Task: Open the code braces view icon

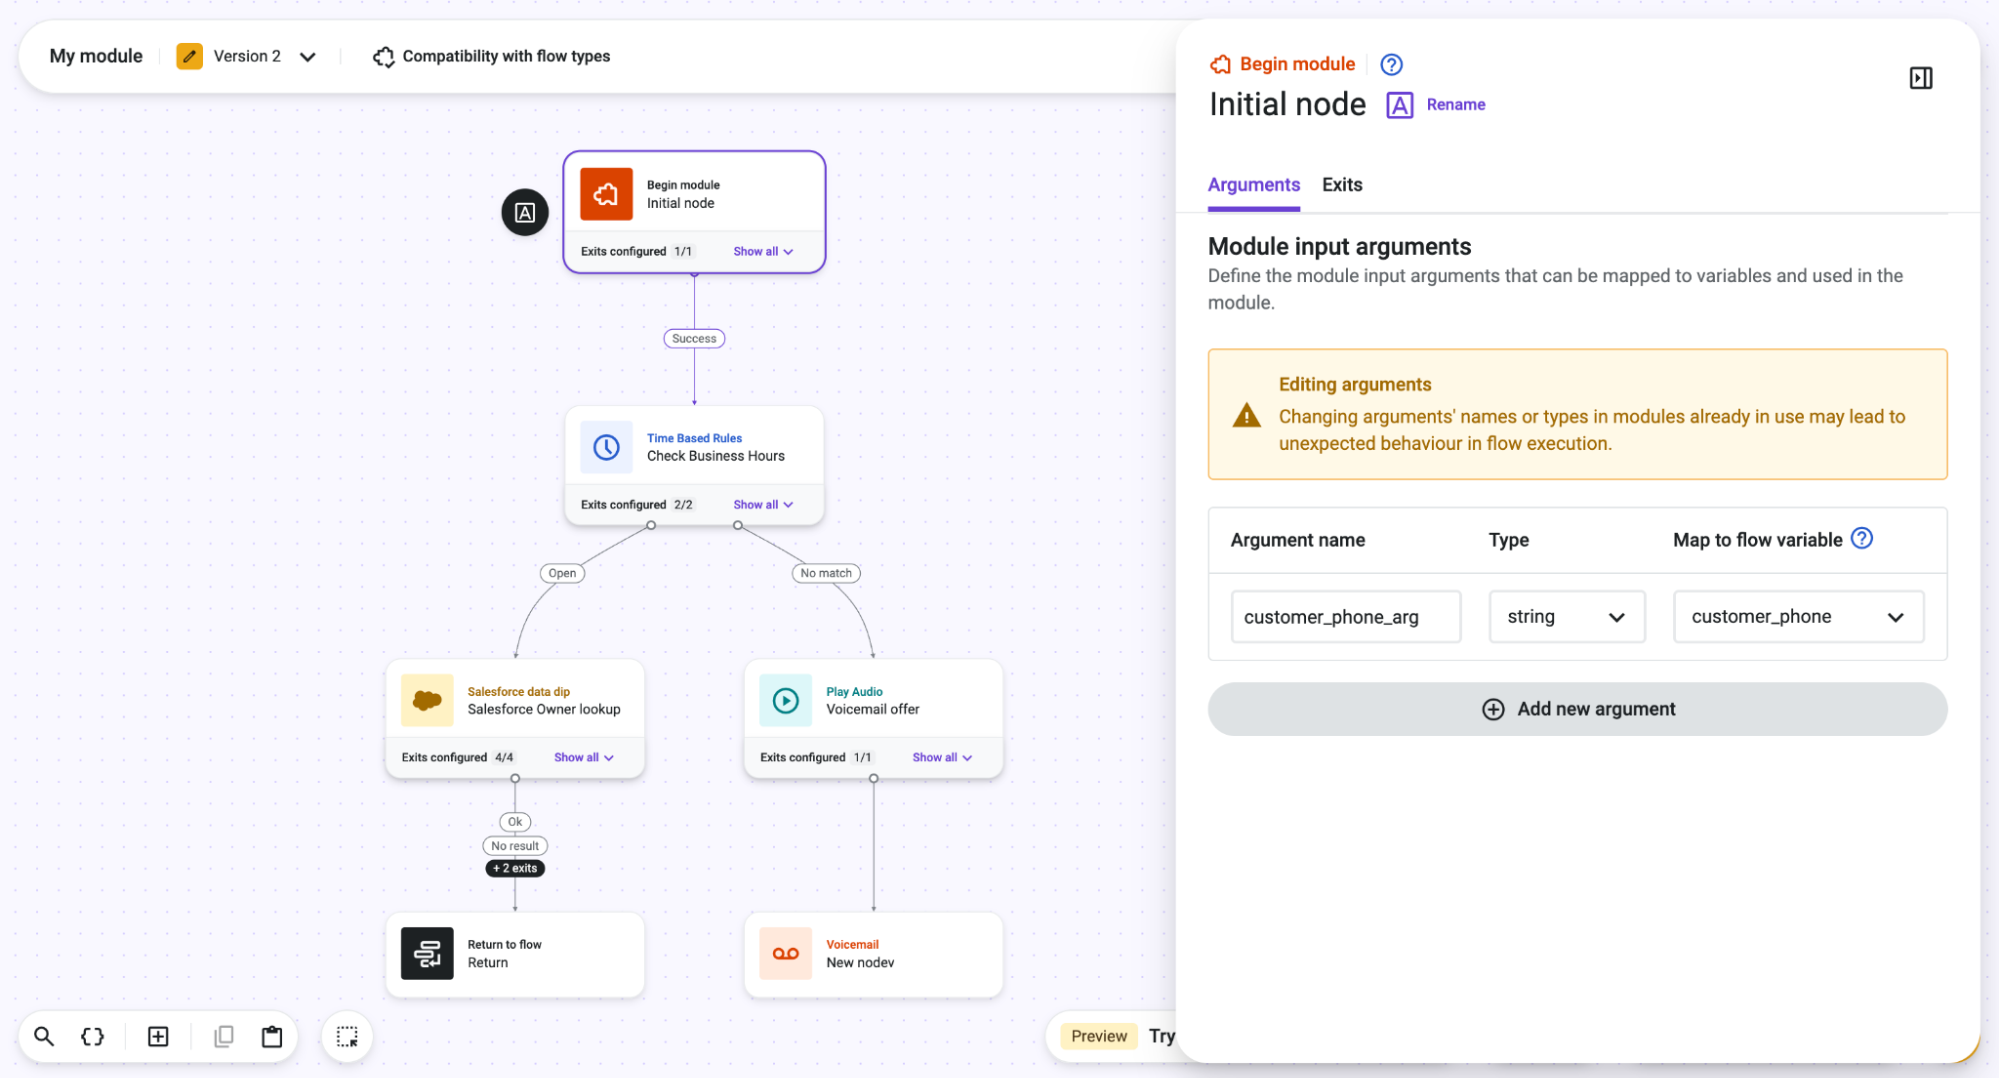Action: 92,1036
